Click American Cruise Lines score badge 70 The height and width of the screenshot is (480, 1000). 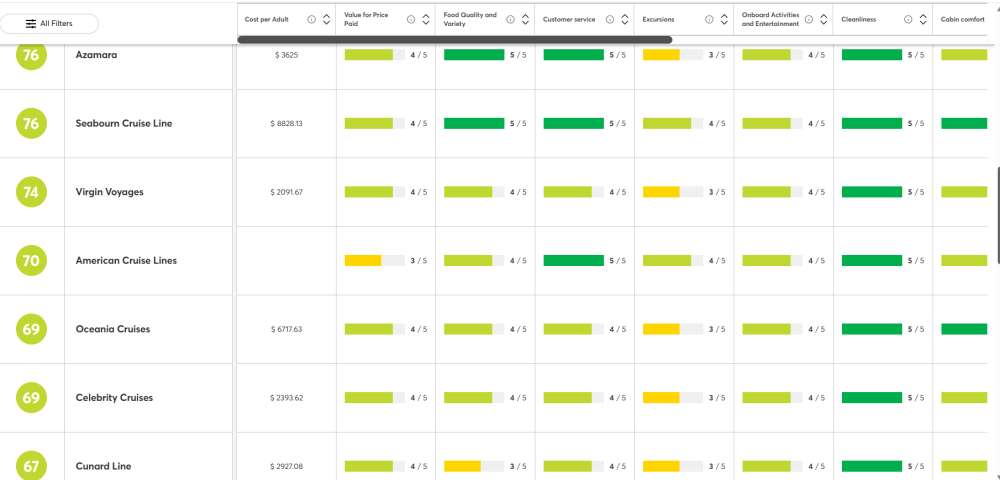(x=31, y=261)
